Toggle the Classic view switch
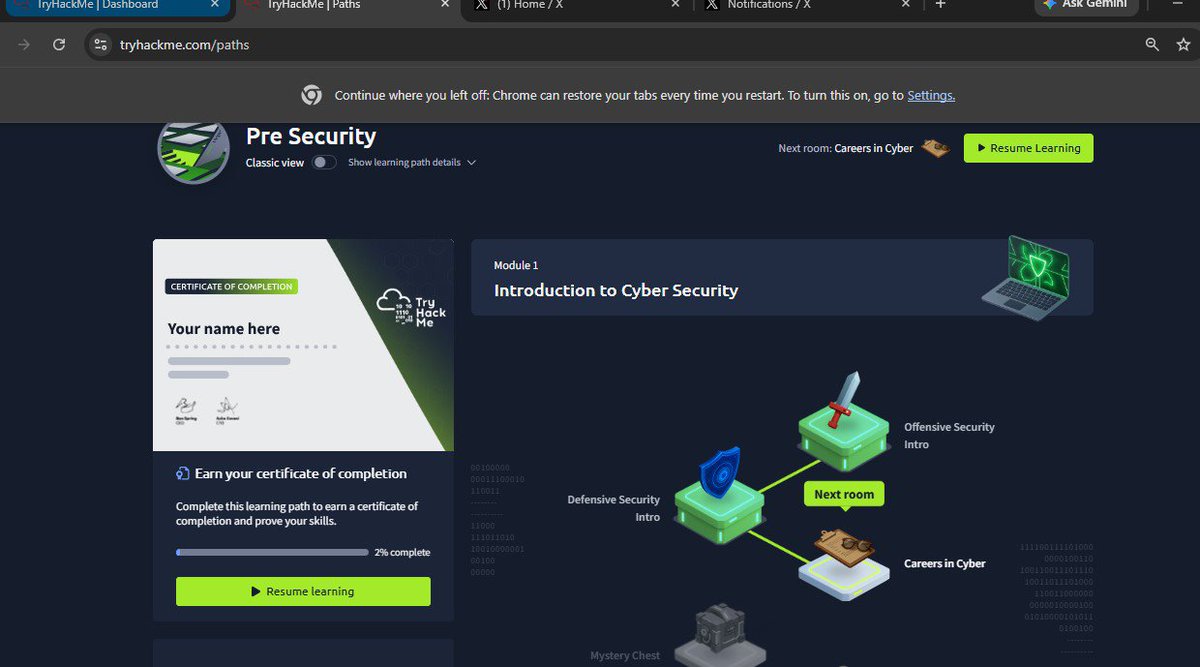 (x=324, y=162)
